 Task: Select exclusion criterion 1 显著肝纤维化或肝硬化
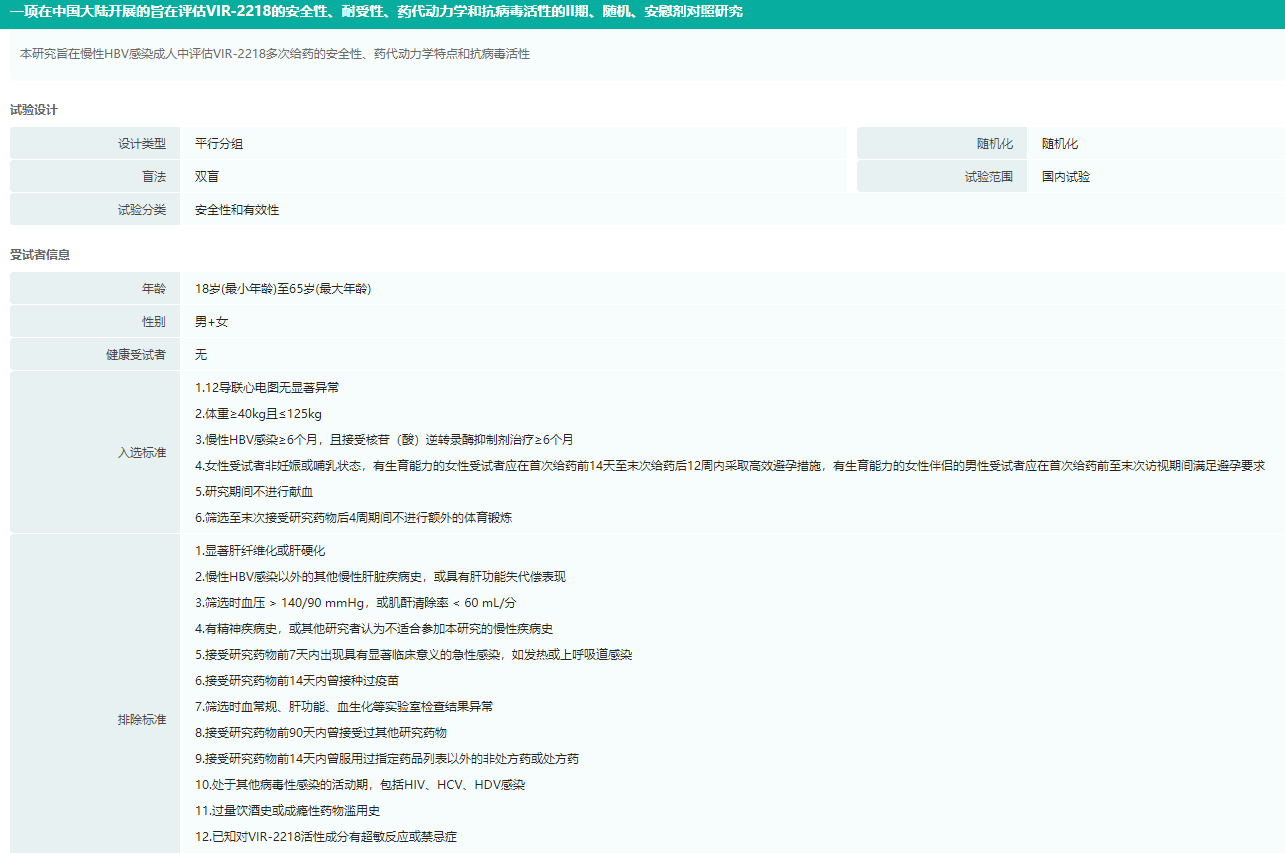(x=260, y=551)
